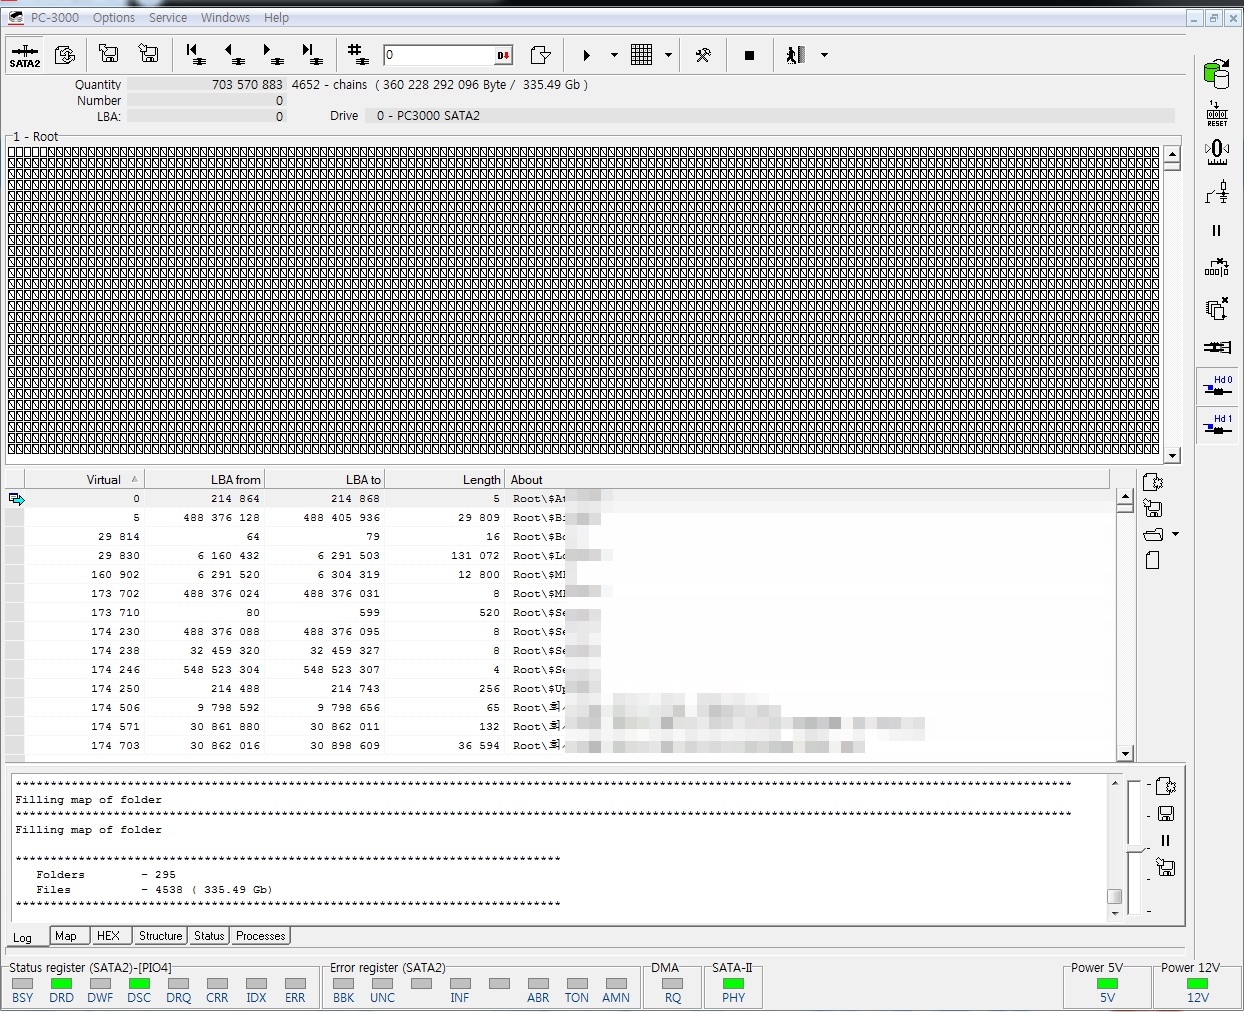The width and height of the screenshot is (1244, 1012).
Task: Expand the map grid dropdown arrow
Action: point(668,56)
